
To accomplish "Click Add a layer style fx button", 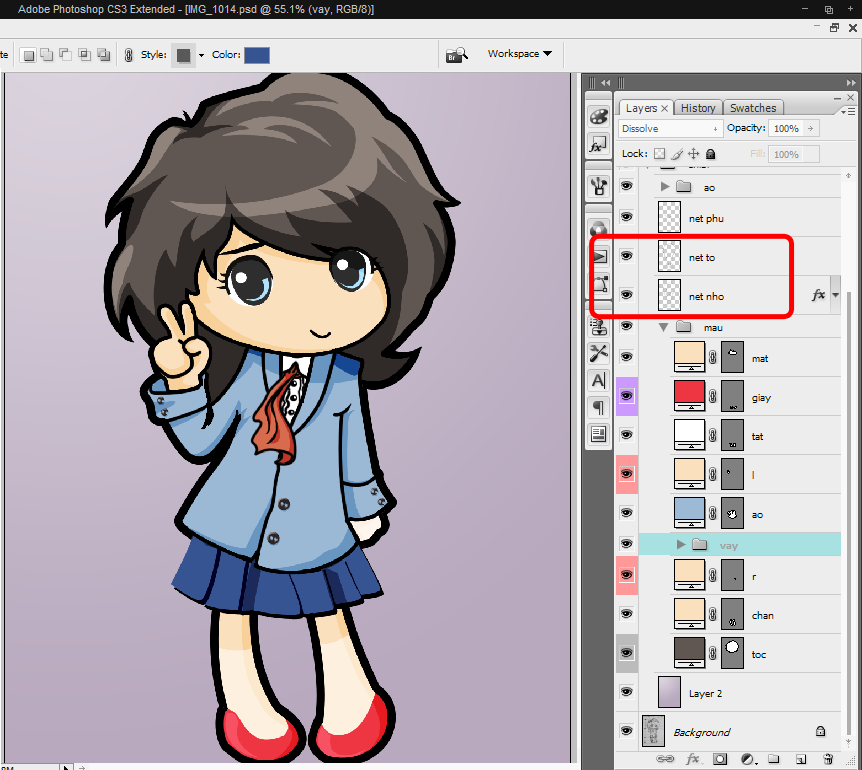I will coord(693,759).
